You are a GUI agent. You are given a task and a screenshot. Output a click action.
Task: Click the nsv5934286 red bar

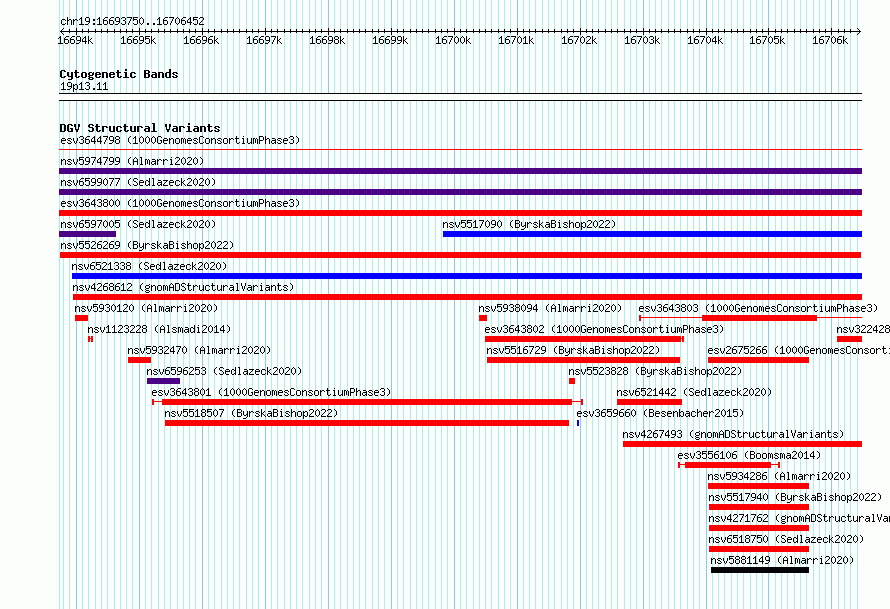click(x=758, y=486)
